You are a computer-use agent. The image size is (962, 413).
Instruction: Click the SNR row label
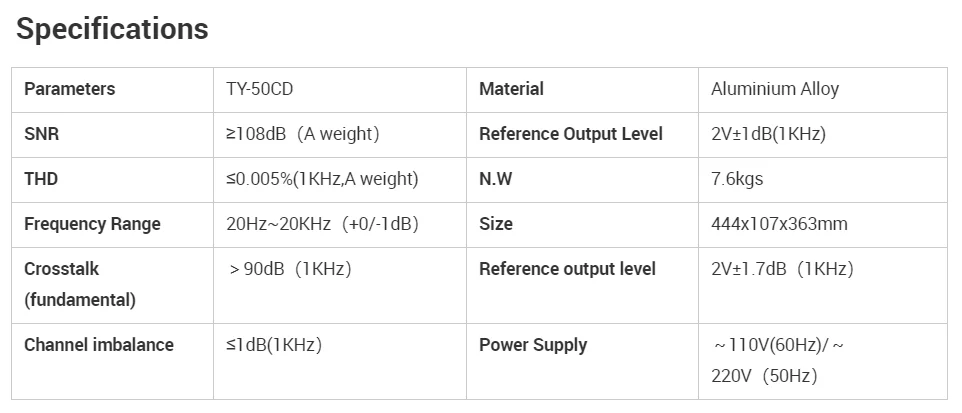(x=41, y=134)
